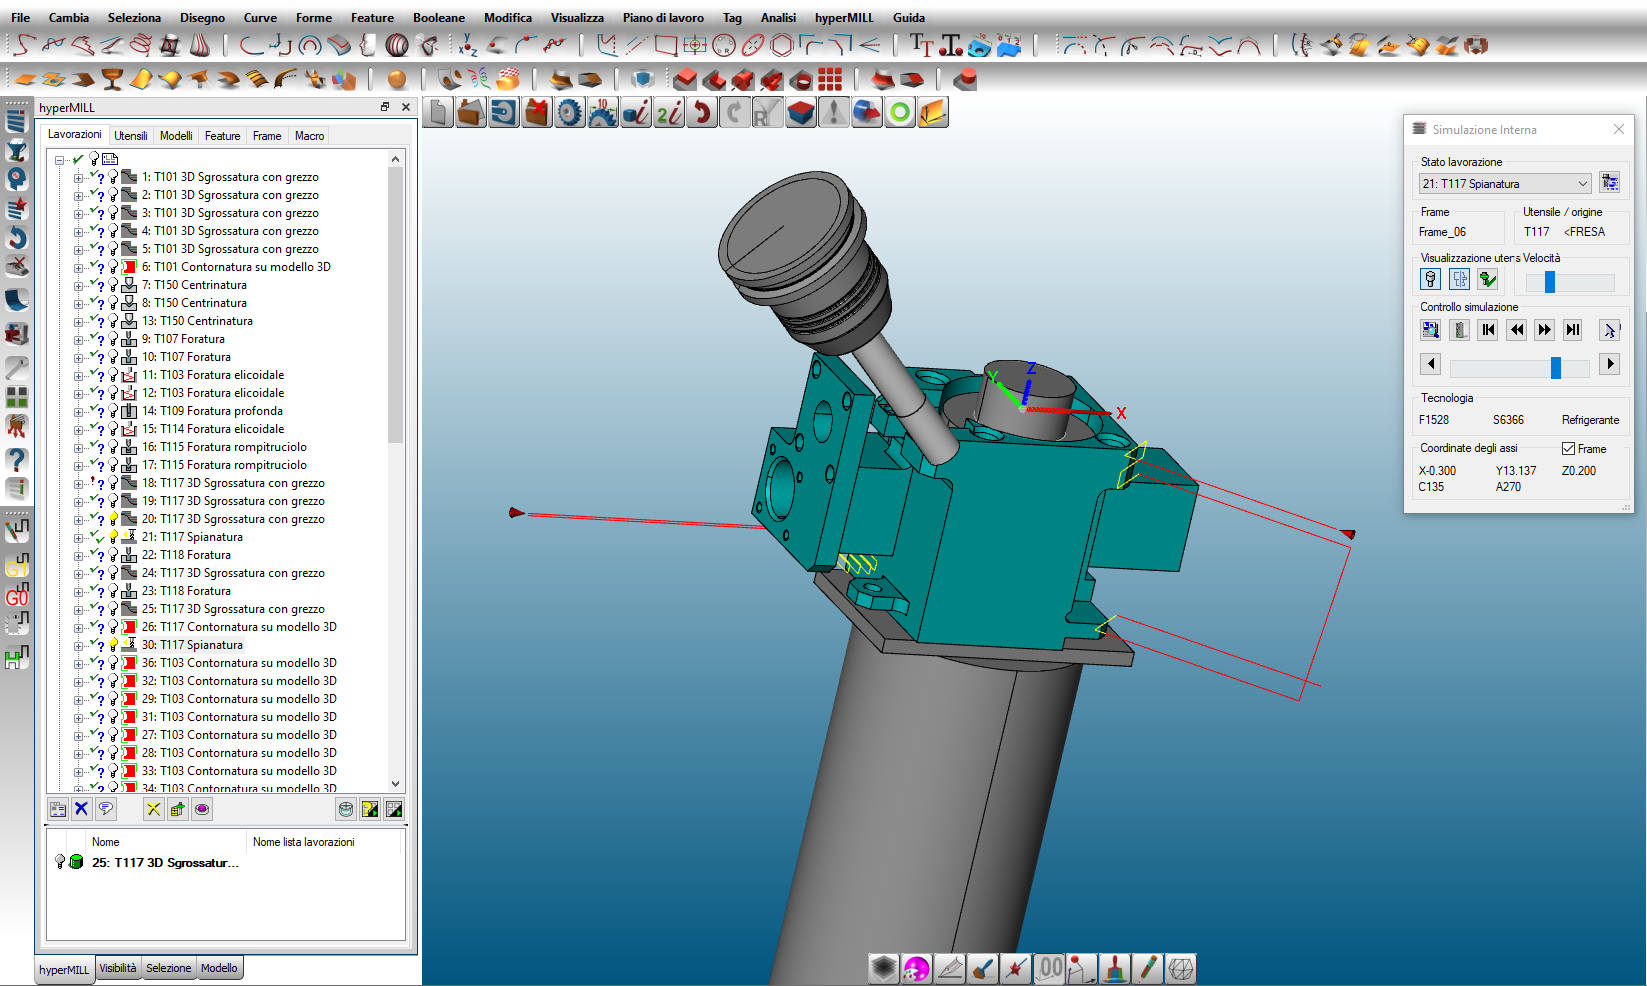The height and width of the screenshot is (986, 1647).
Task: Click the green ring icon in toolbar
Action: (x=899, y=113)
